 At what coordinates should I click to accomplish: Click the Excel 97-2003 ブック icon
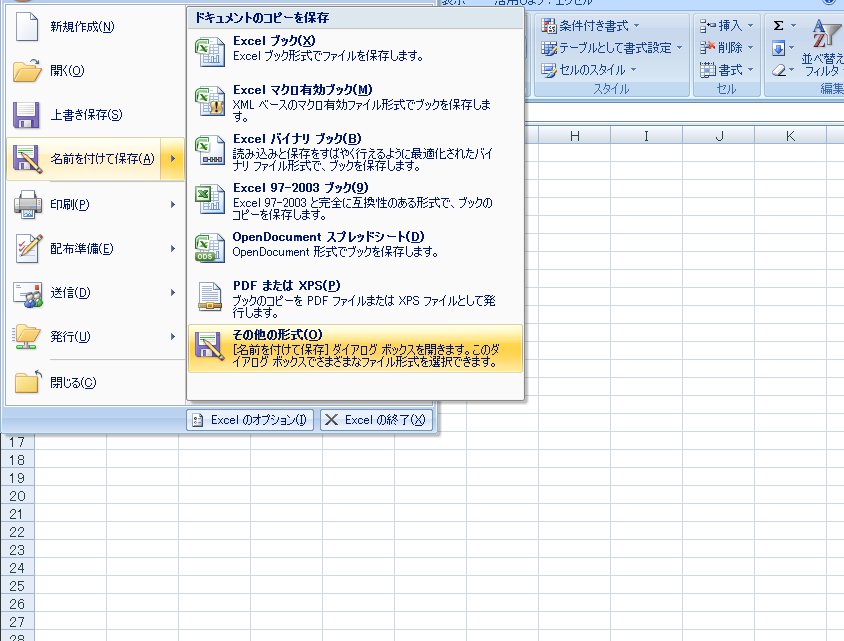210,199
